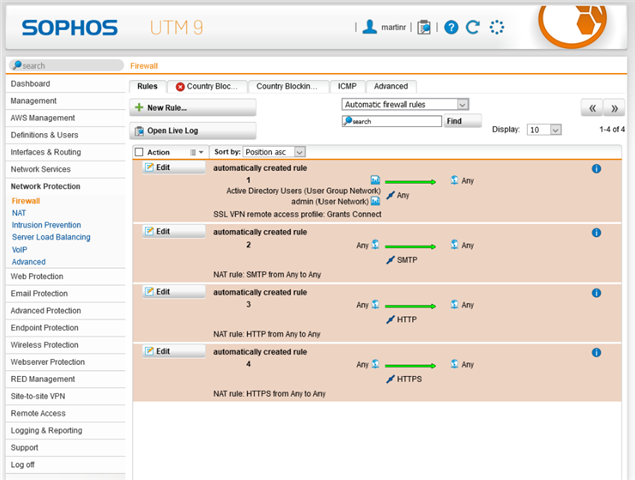Expand Definitions & Users menu section
The image size is (635, 480).
pos(44,135)
